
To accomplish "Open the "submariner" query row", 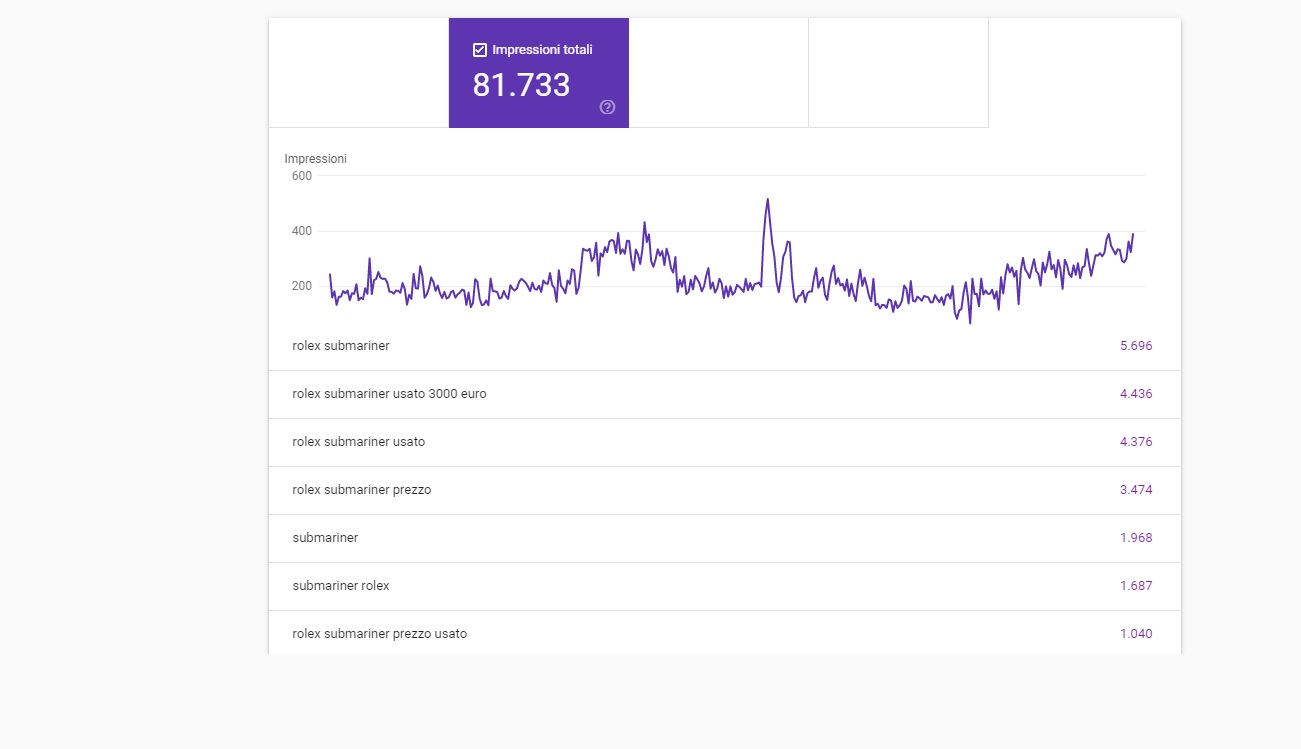I will (725, 538).
